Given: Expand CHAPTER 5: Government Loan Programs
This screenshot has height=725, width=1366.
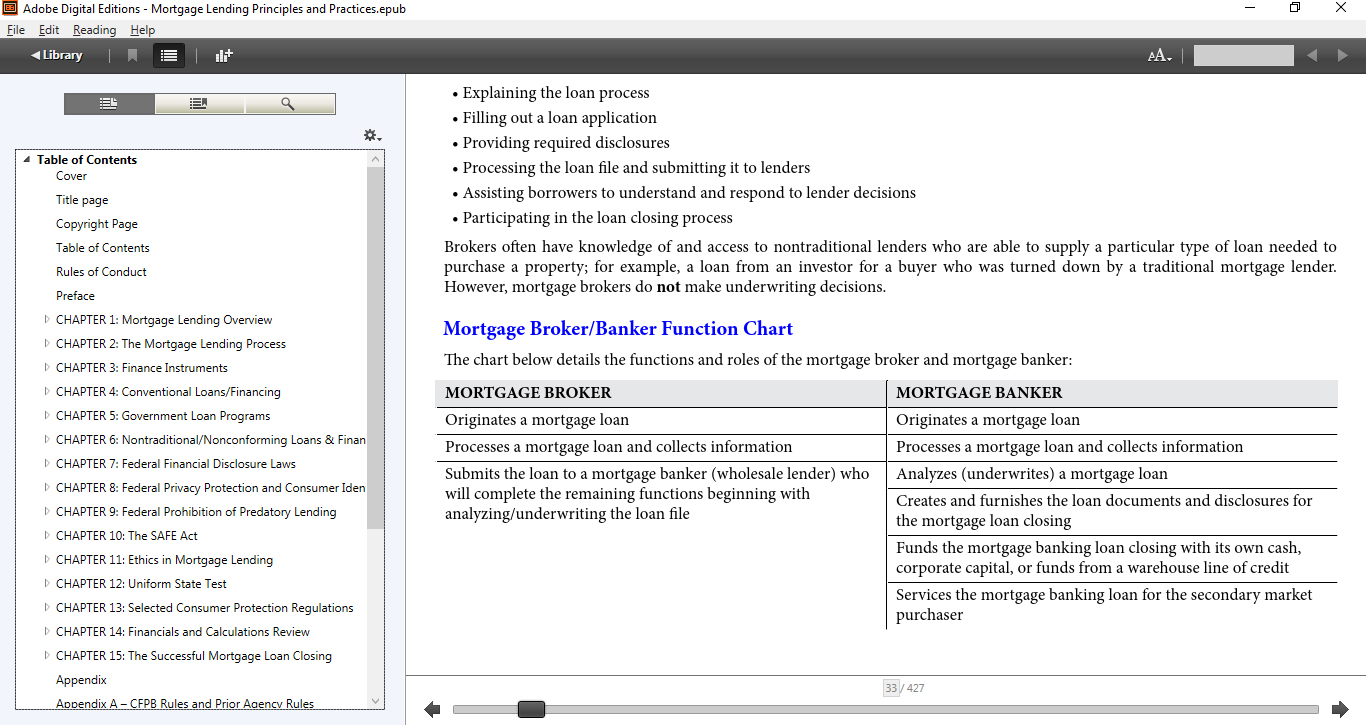Looking at the screenshot, I should pyautogui.click(x=47, y=416).
